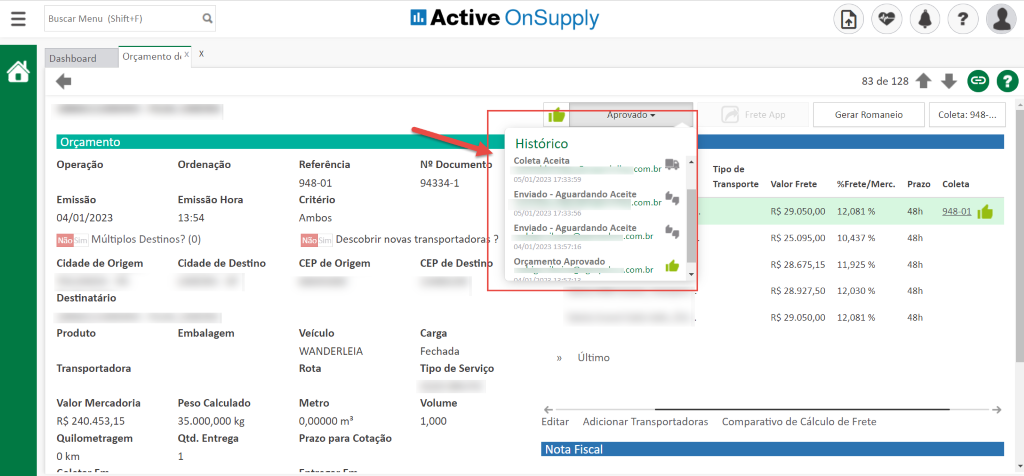The height and width of the screenshot is (476, 1024).
Task: Click the Valor Frete column header
Action: point(793,184)
